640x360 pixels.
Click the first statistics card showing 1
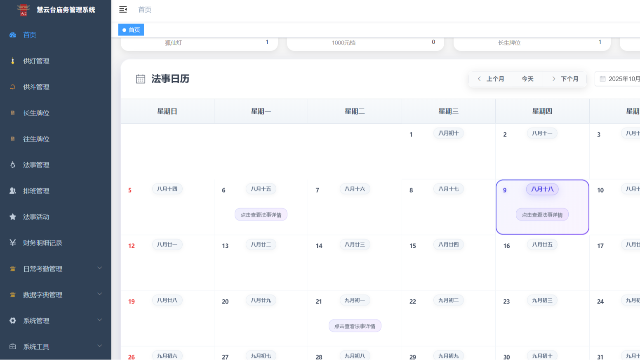(200, 43)
